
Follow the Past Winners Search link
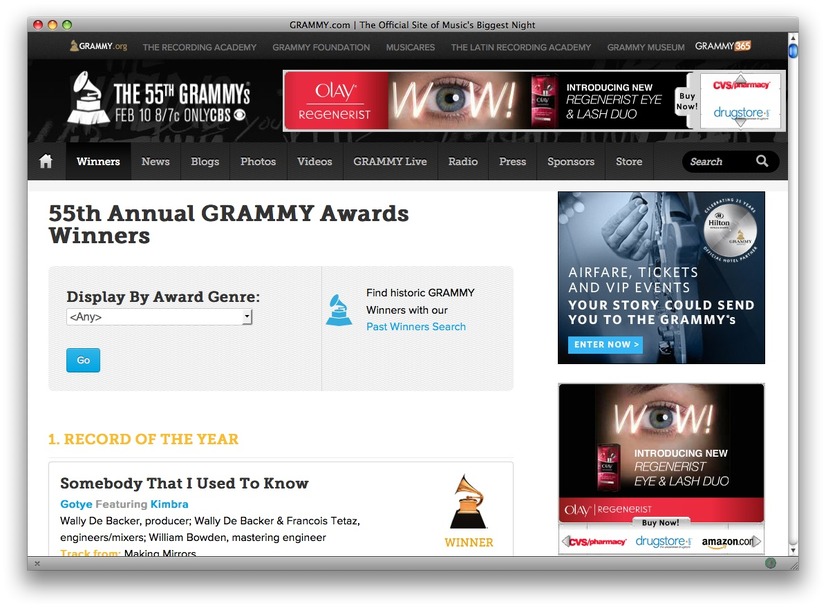click(416, 327)
